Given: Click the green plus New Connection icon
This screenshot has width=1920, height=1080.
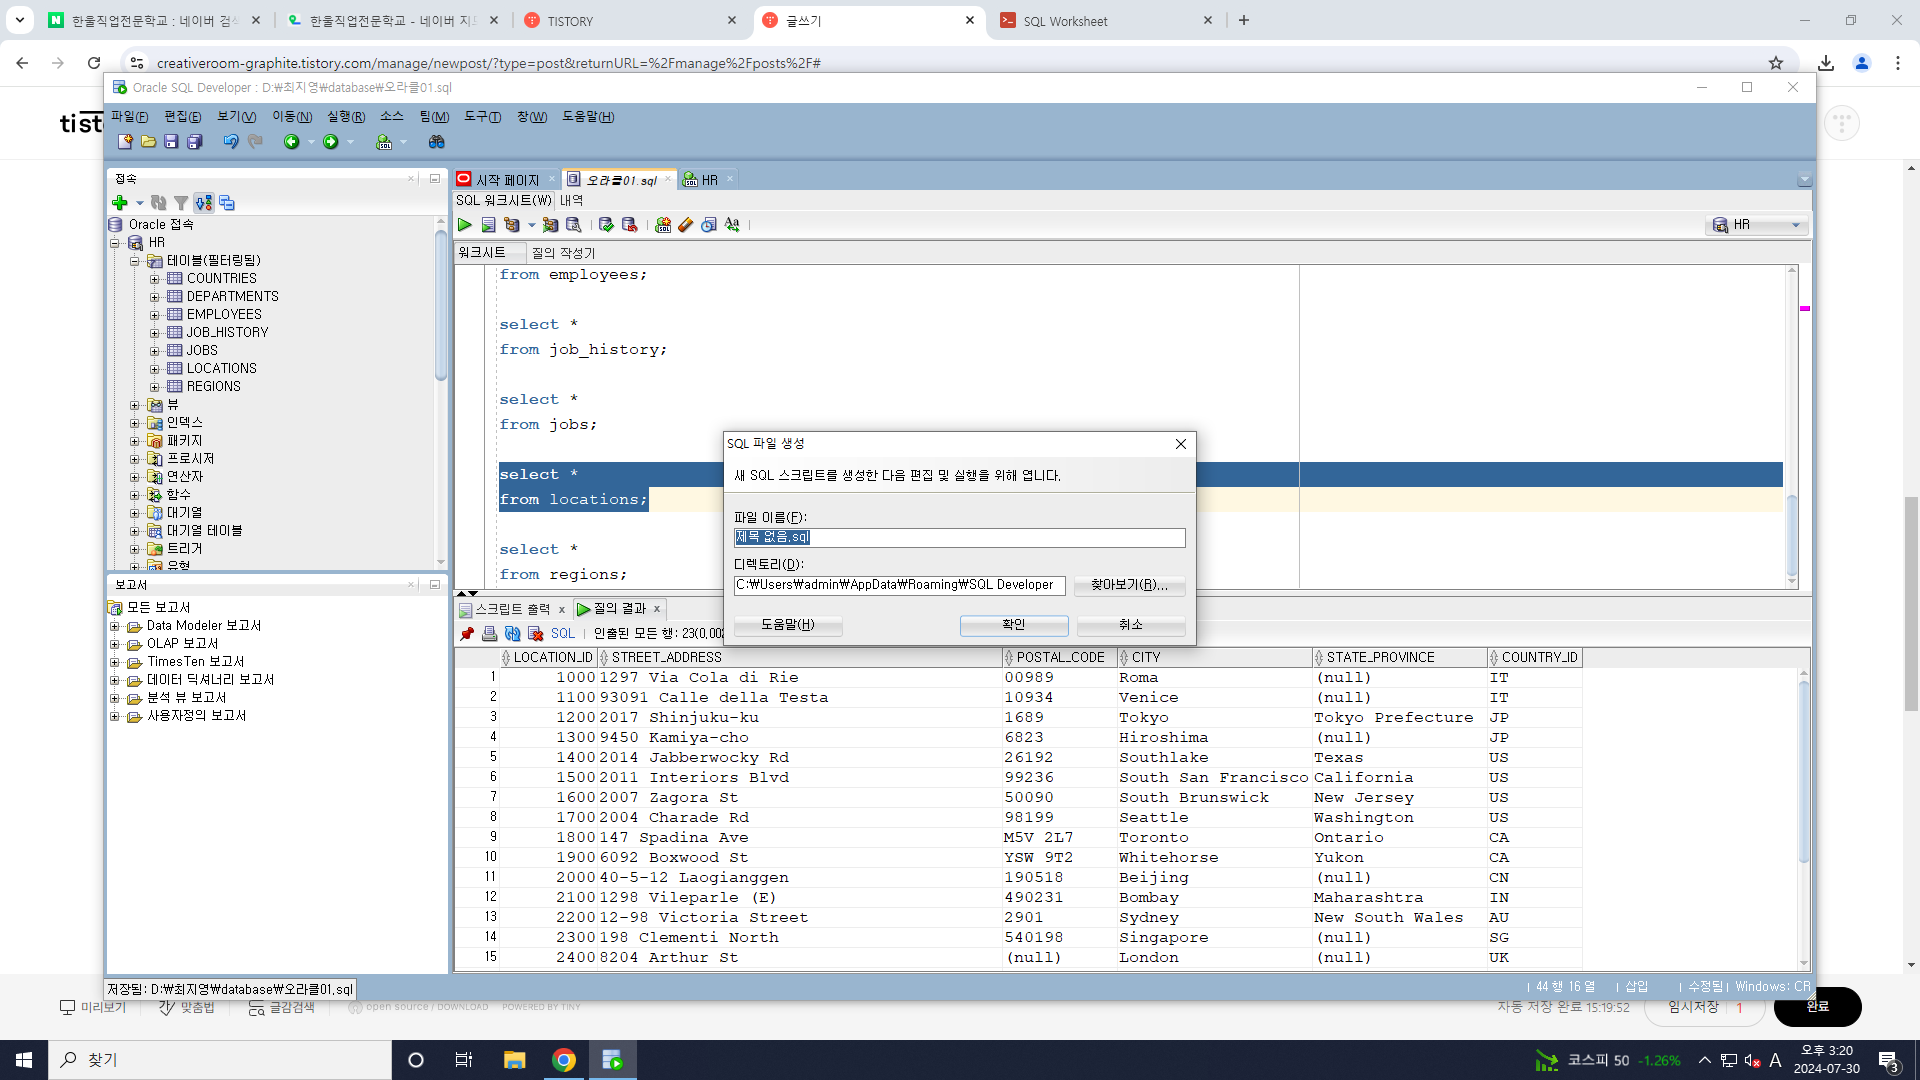Looking at the screenshot, I should pyautogui.click(x=120, y=203).
